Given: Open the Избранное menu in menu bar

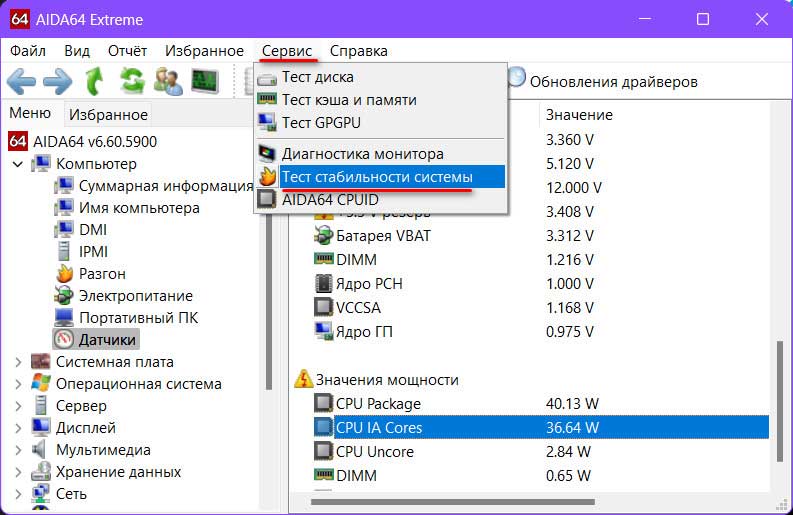Looking at the screenshot, I should 204,51.
